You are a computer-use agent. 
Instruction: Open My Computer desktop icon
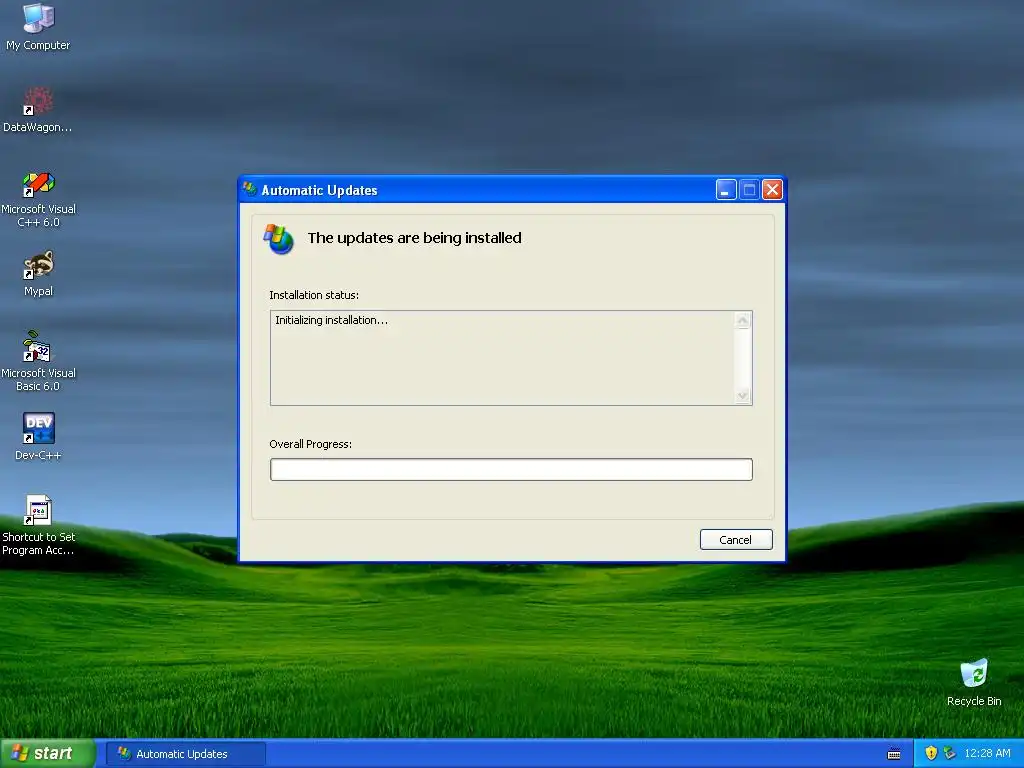click(38, 18)
